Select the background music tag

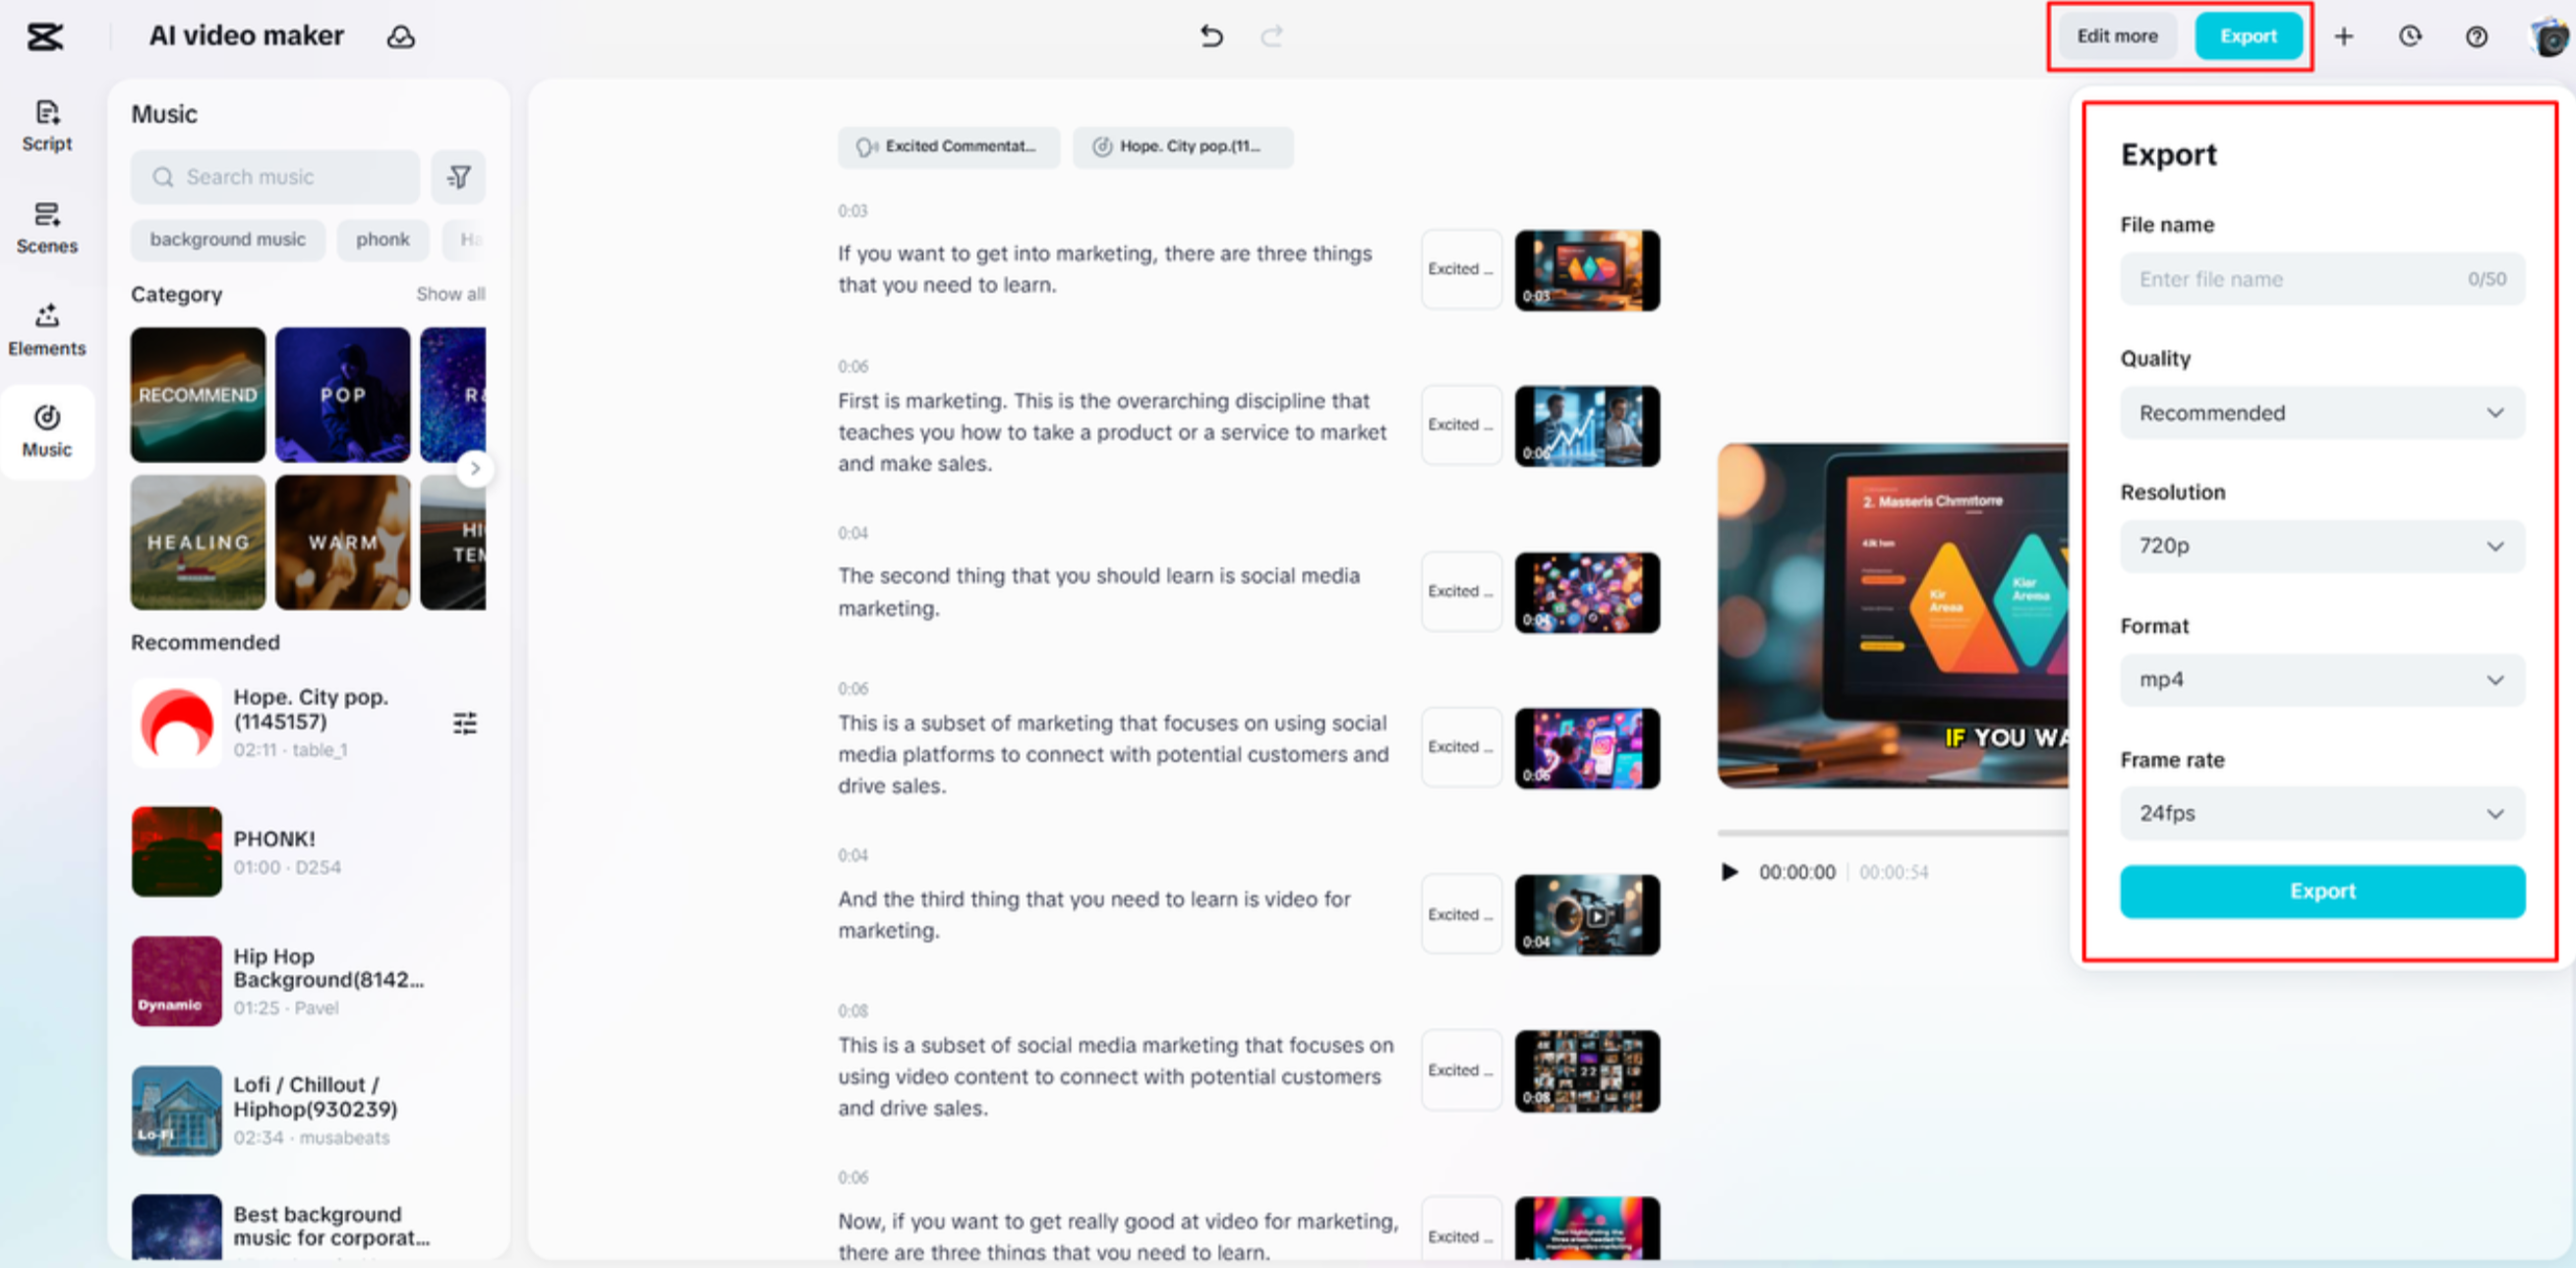click(x=228, y=240)
